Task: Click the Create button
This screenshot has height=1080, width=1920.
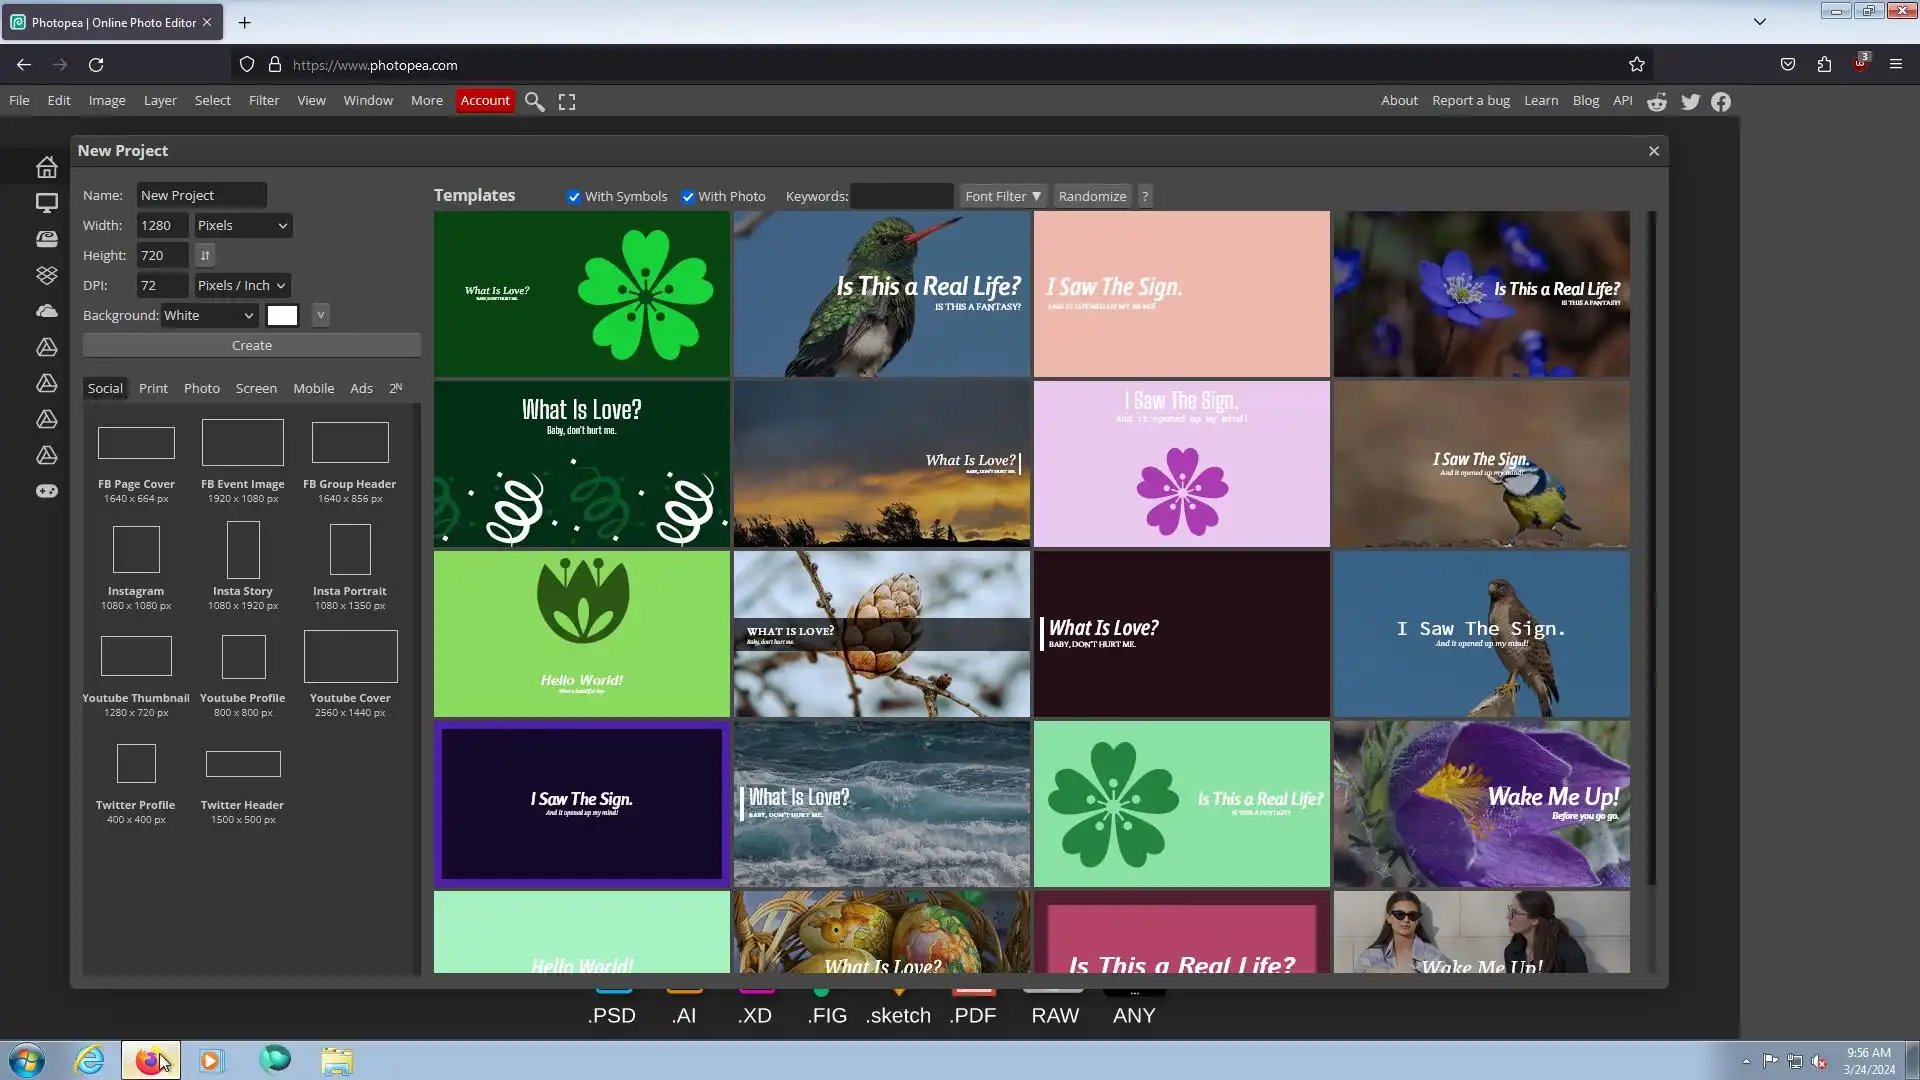Action: (252, 345)
